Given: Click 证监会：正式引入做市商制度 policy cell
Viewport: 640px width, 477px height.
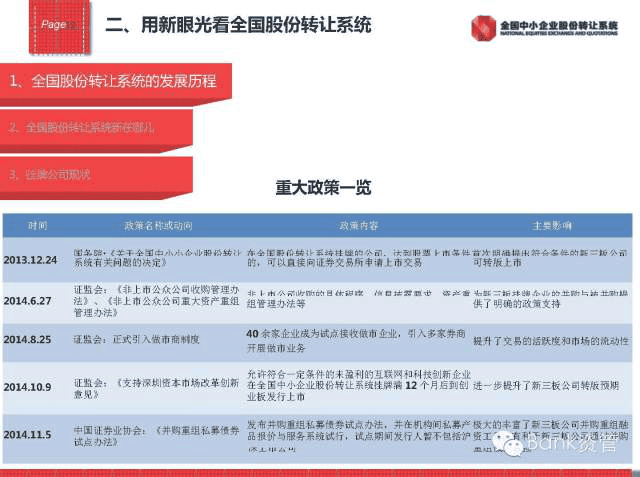Looking at the screenshot, I should 136,339.
